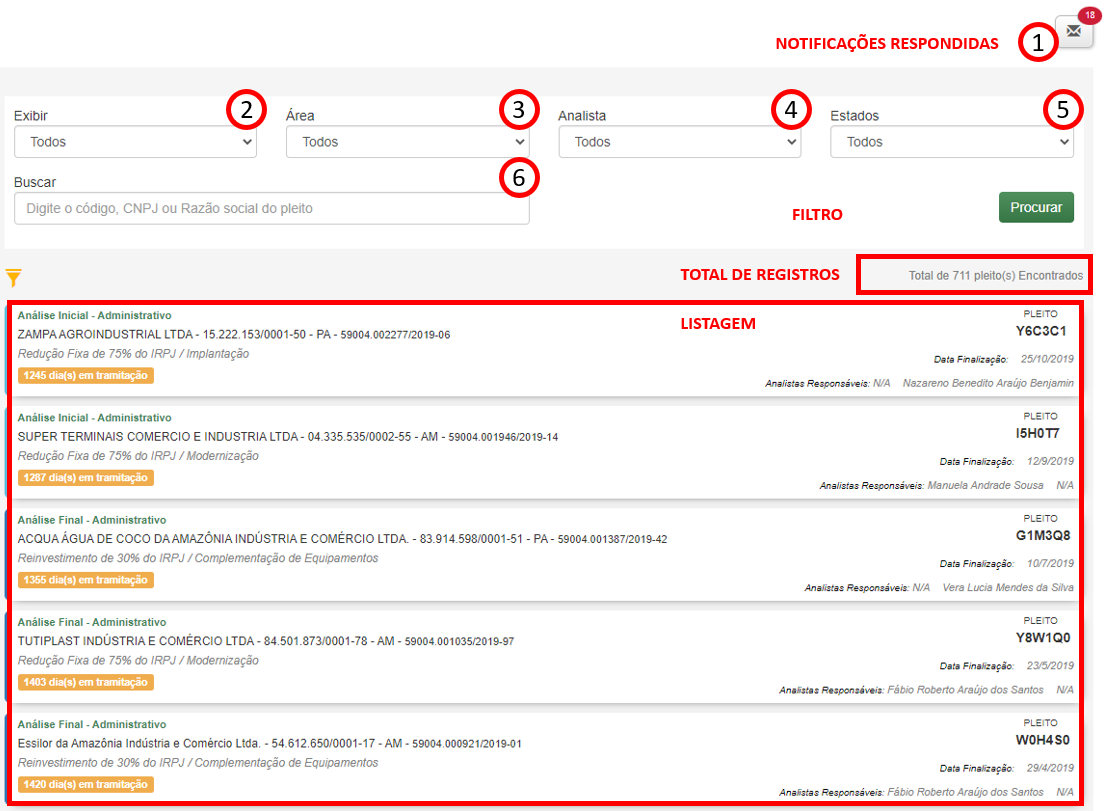Image resolution: width=1105 pixels, height=811 pixels.
Task: Select the Essilor da Amazônia entry text
Action: (x=270, y=743)
